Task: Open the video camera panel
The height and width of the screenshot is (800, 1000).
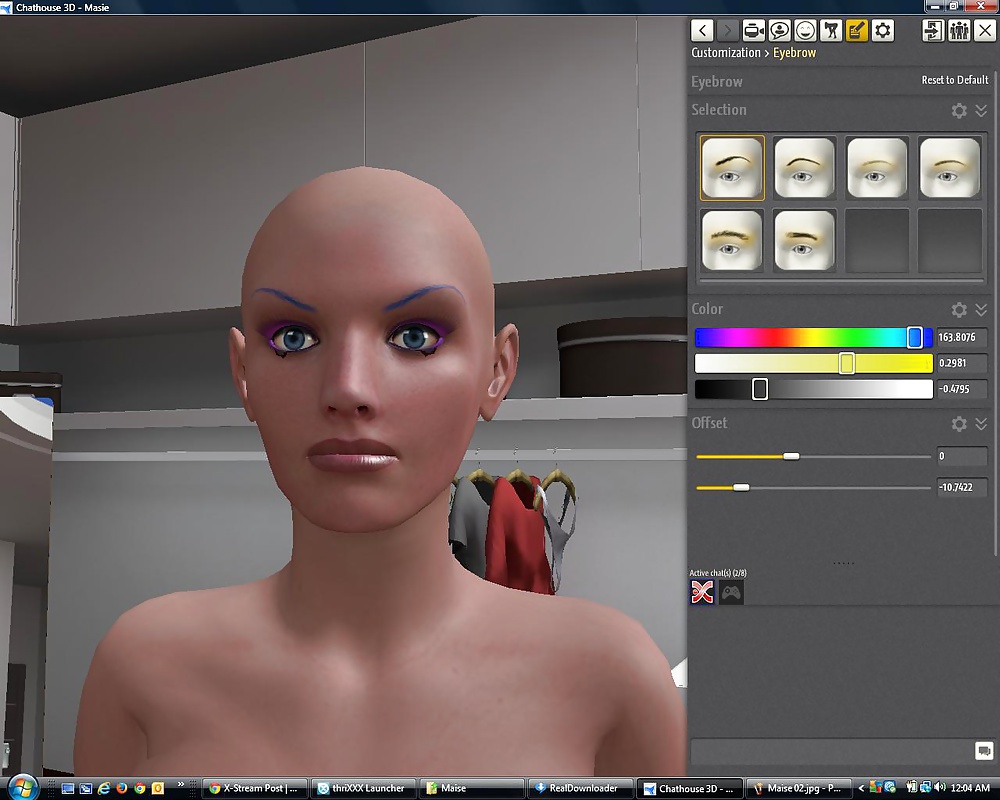Action: tap(753, 31)
